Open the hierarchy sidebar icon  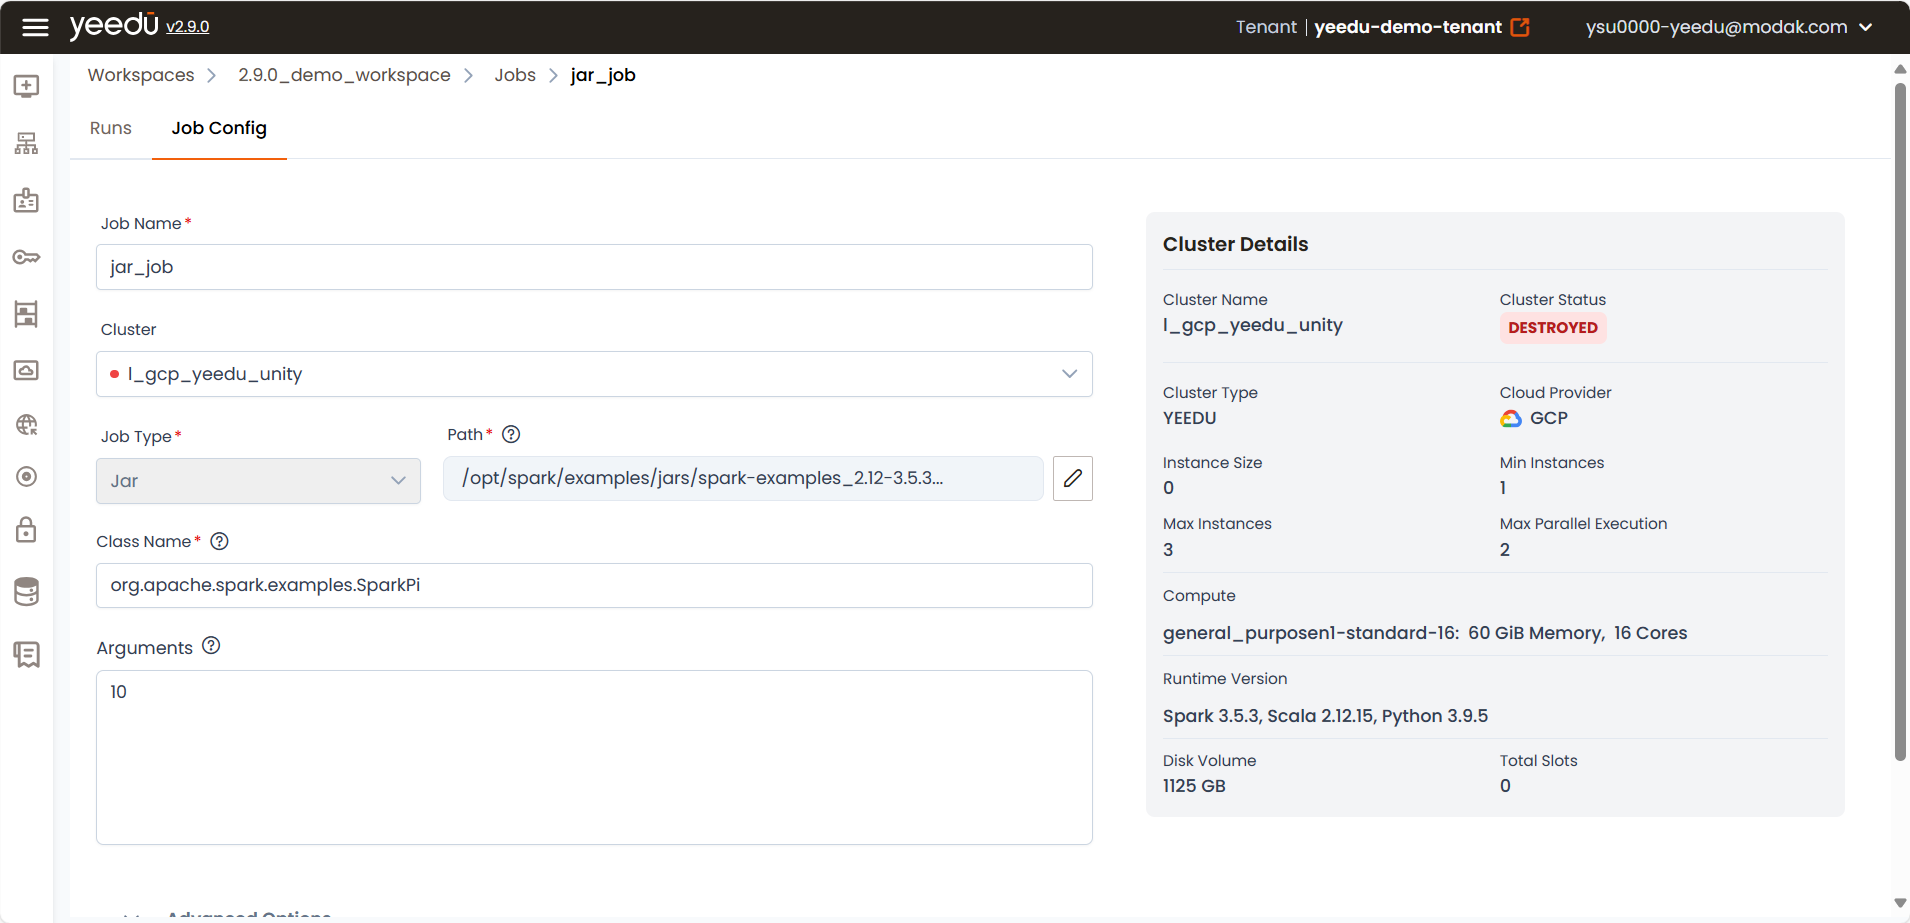click(26, 143)
